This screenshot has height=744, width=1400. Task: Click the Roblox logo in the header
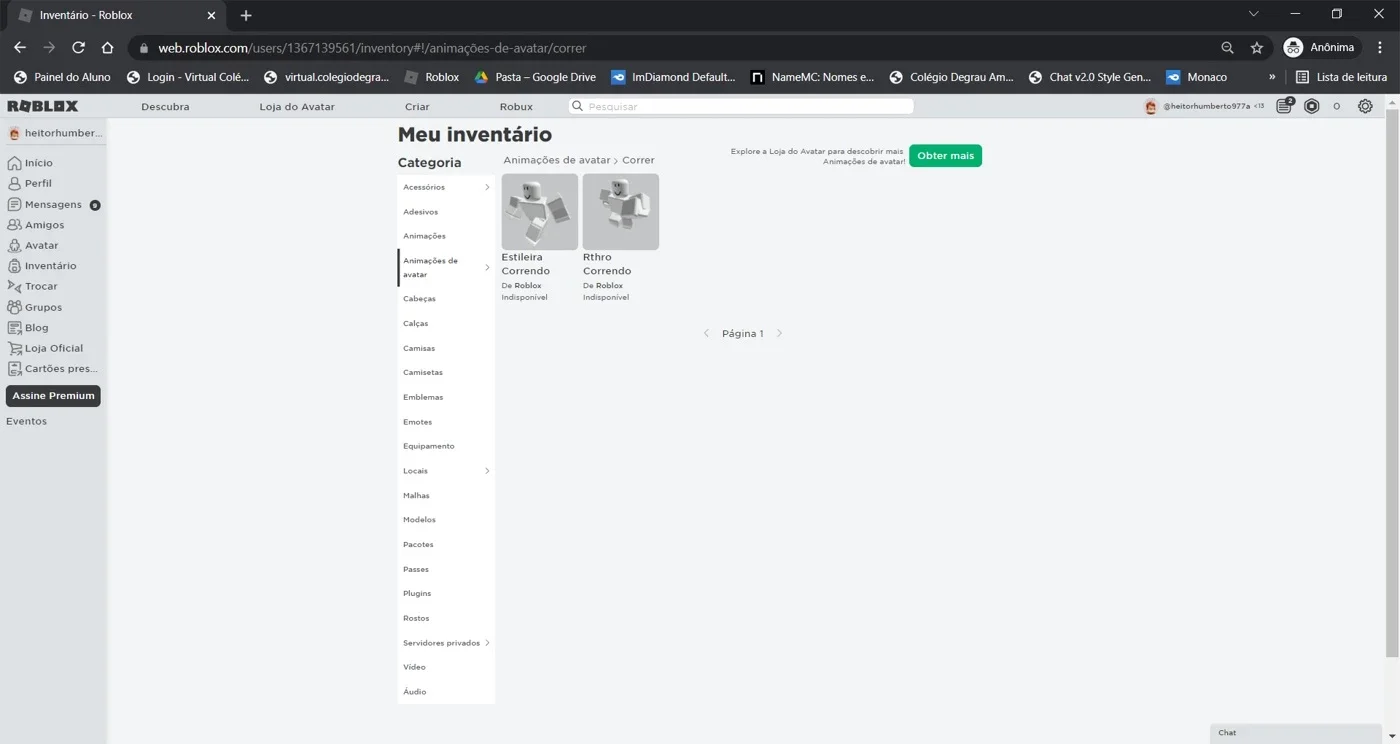coord(42,106)
